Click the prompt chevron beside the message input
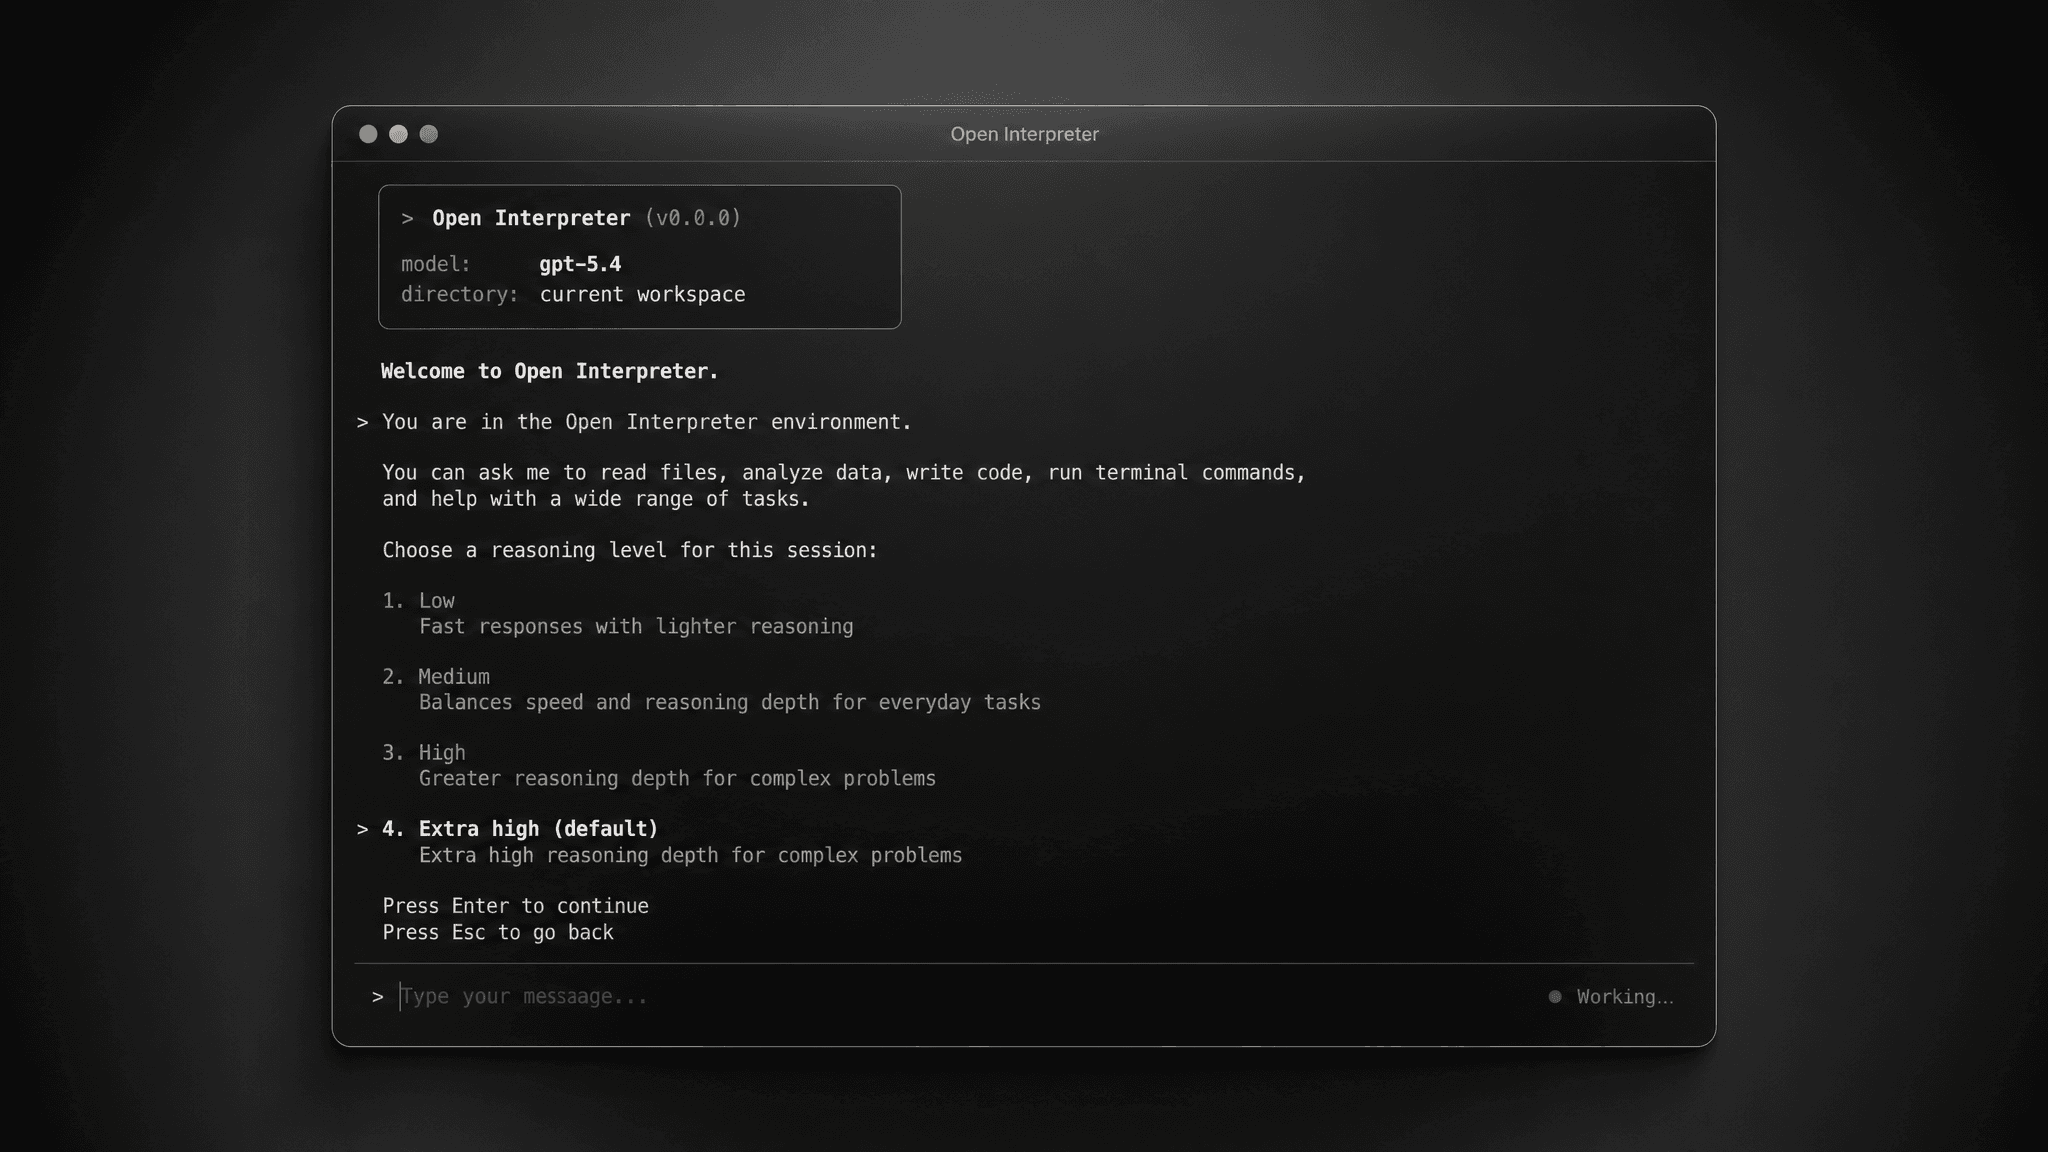Screen dimensions: 2048x1152 (x=377, y=997)
